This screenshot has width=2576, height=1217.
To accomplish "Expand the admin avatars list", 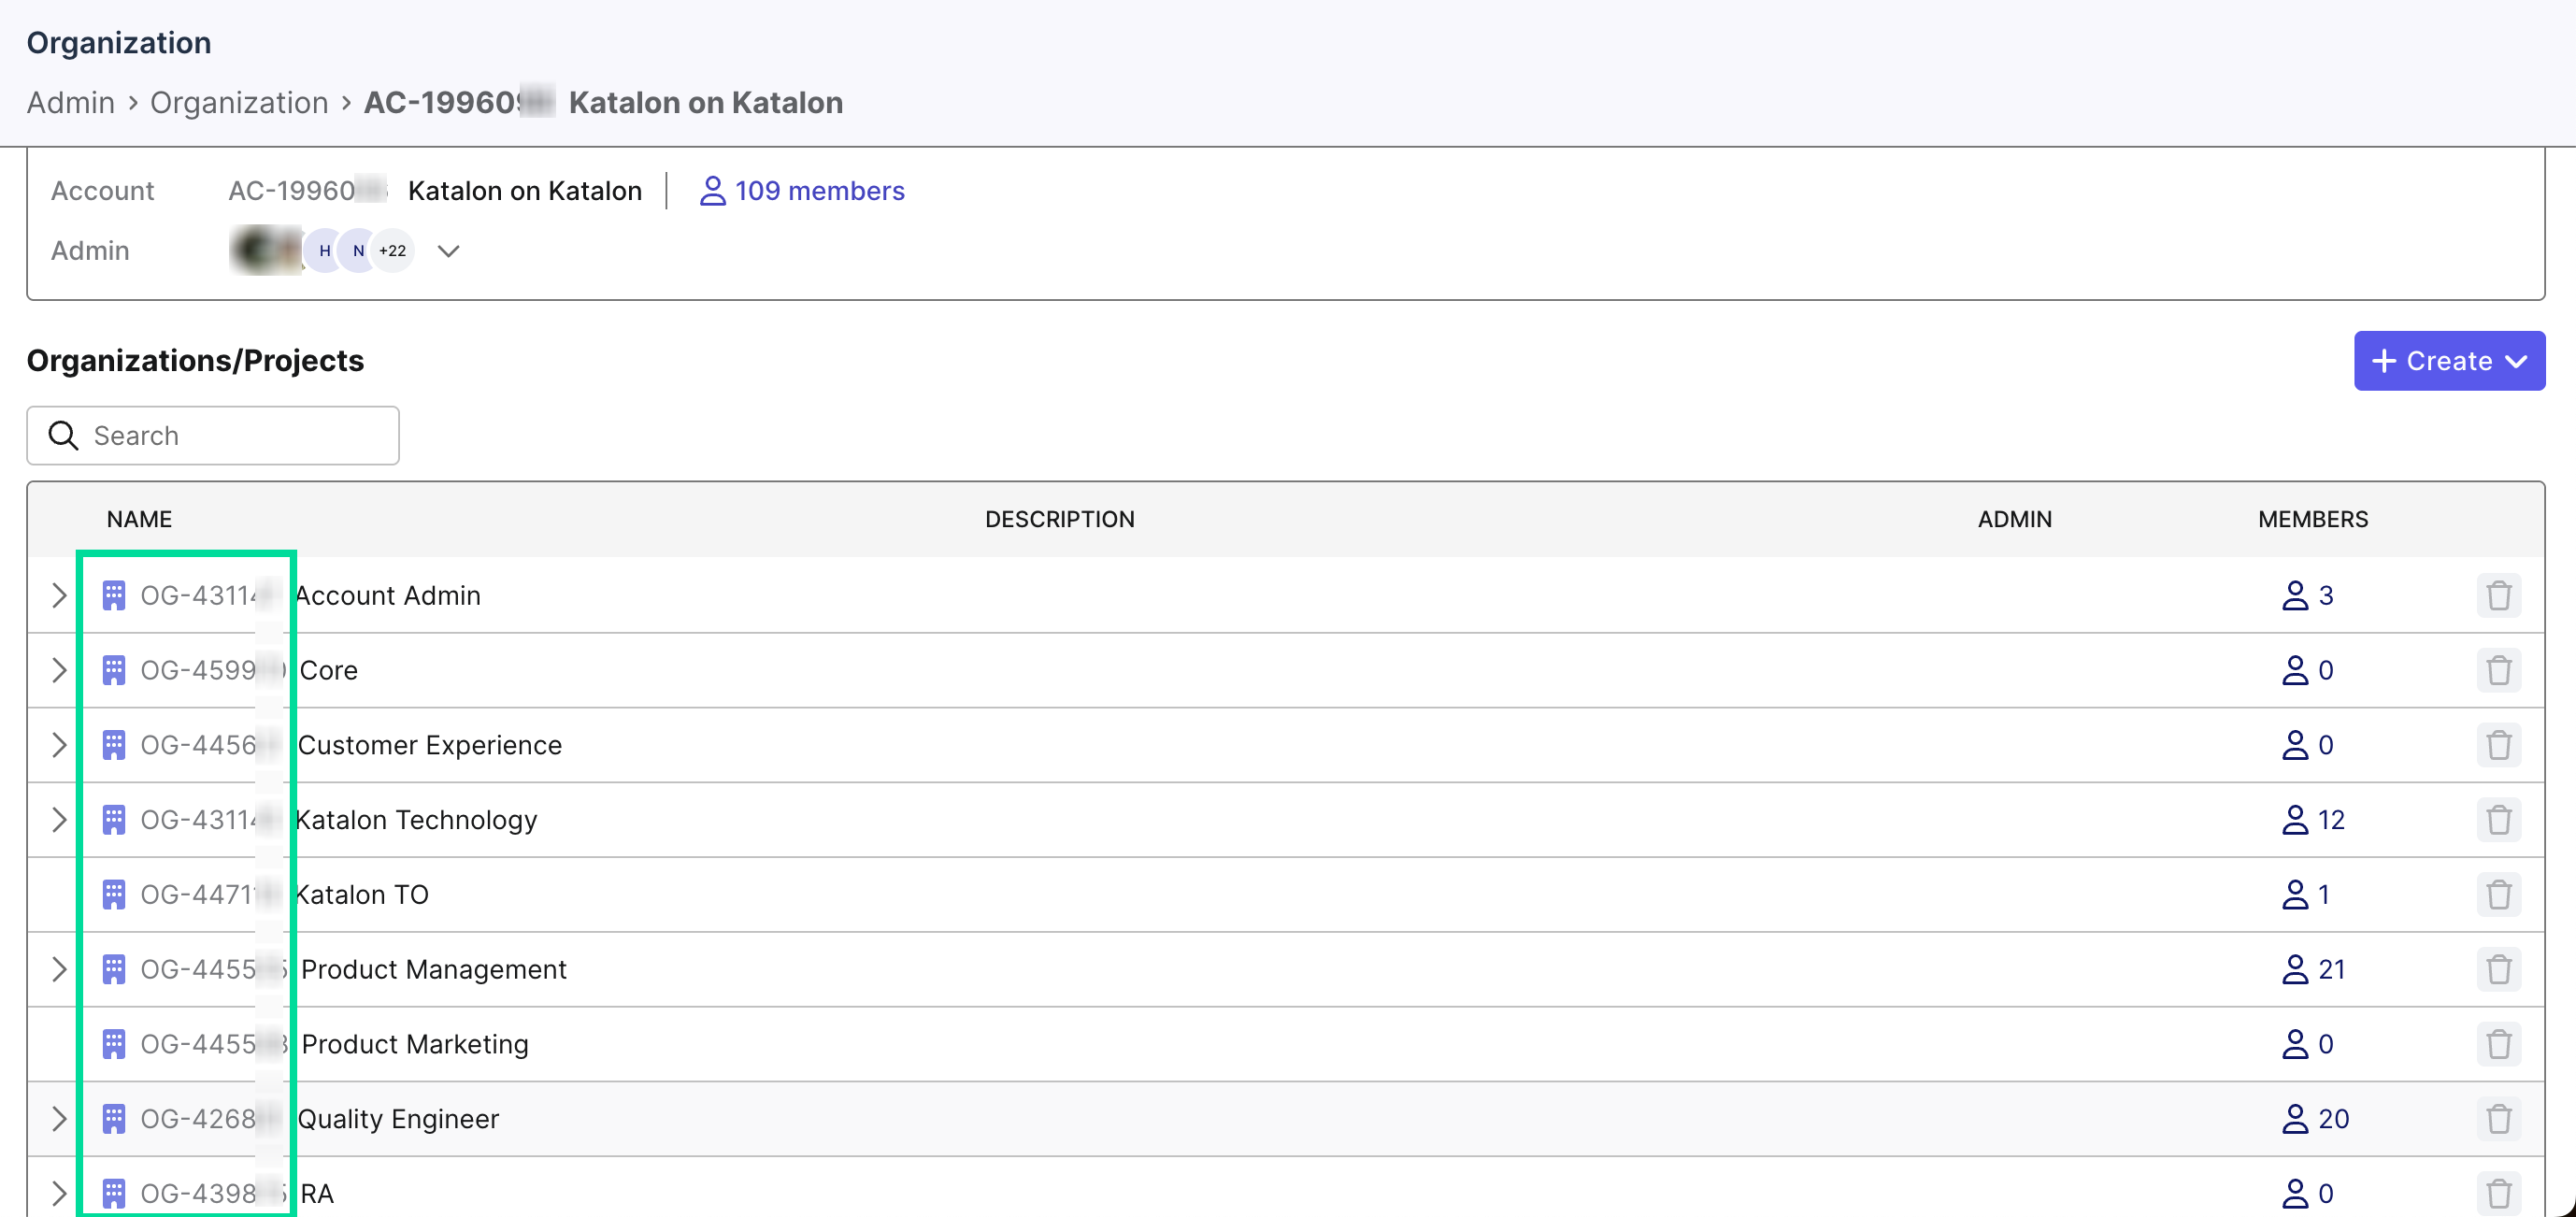I will tap(447, 251).
